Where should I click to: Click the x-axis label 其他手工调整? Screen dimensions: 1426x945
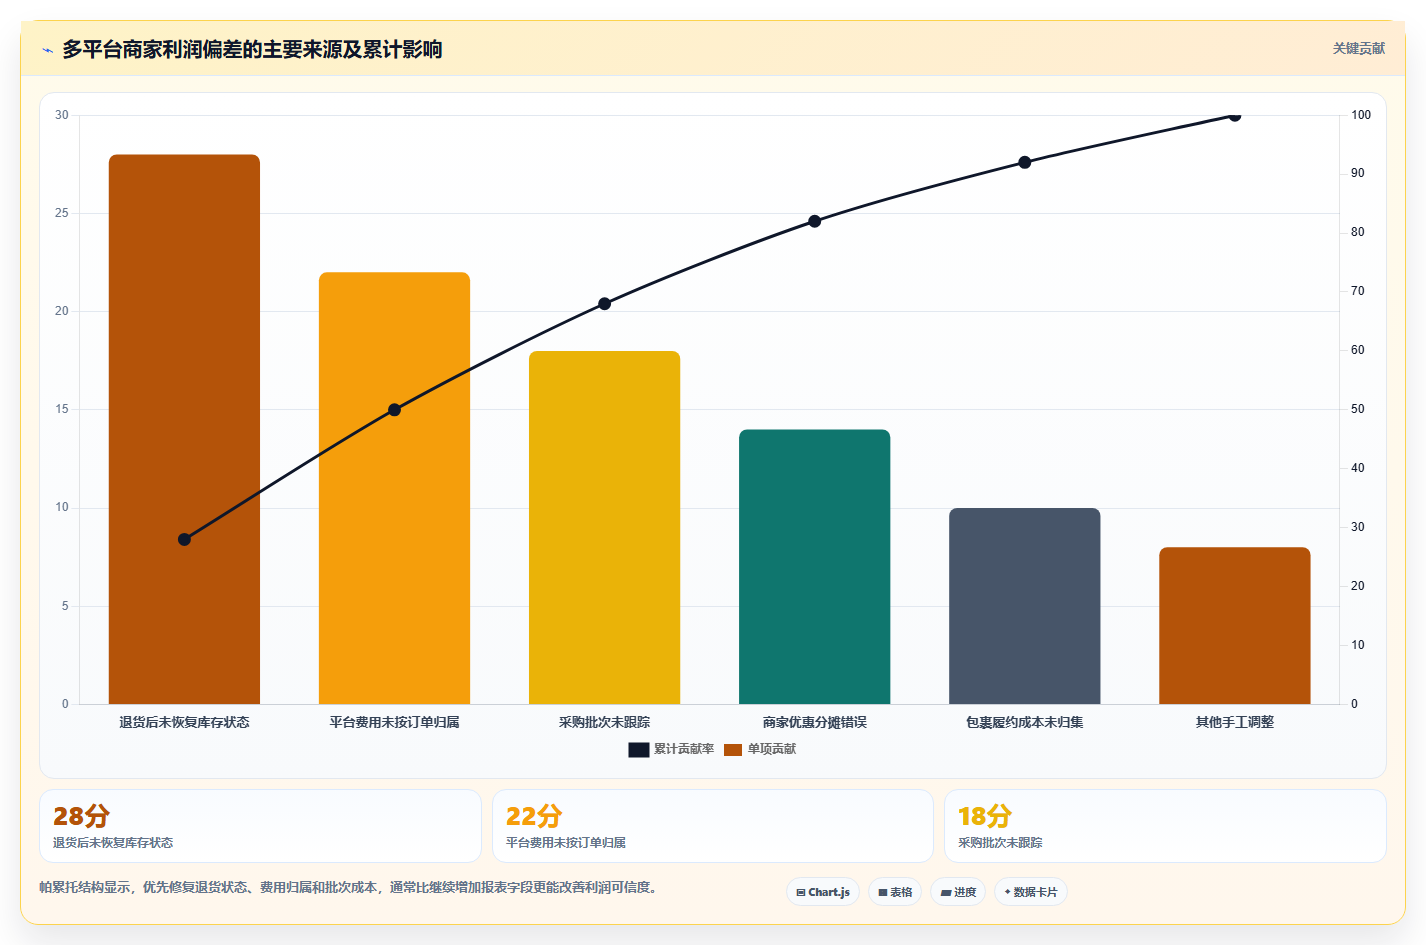(x=1234, y=722)
